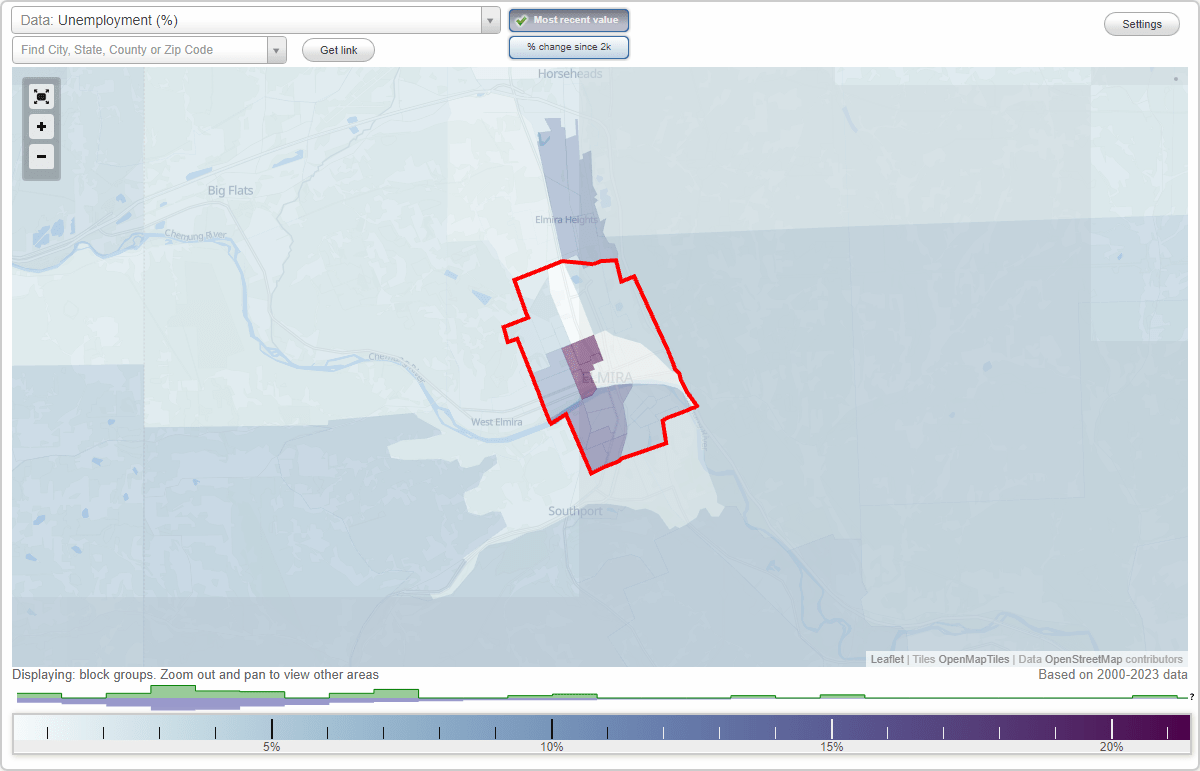Click the fit-to-full-extent map icon
Screen dimensions: 1200x771
(x=41, y=96)
